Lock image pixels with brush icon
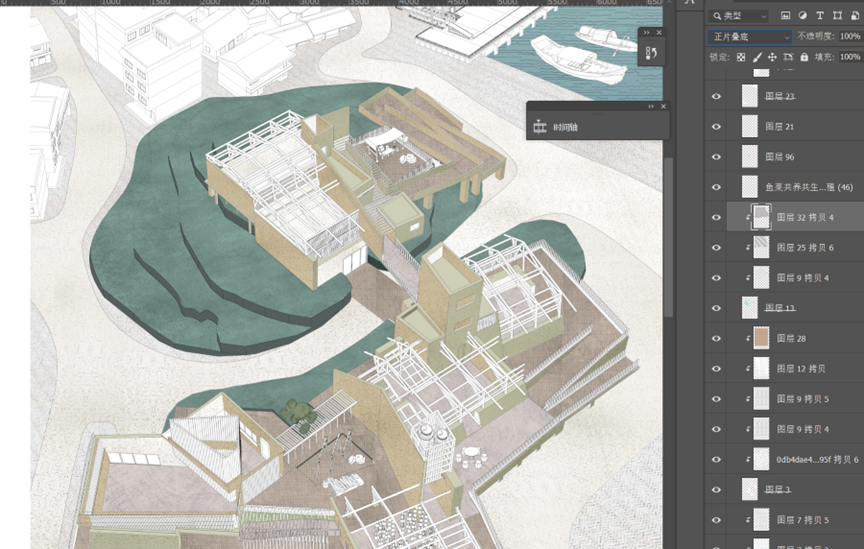 (757, 57)
